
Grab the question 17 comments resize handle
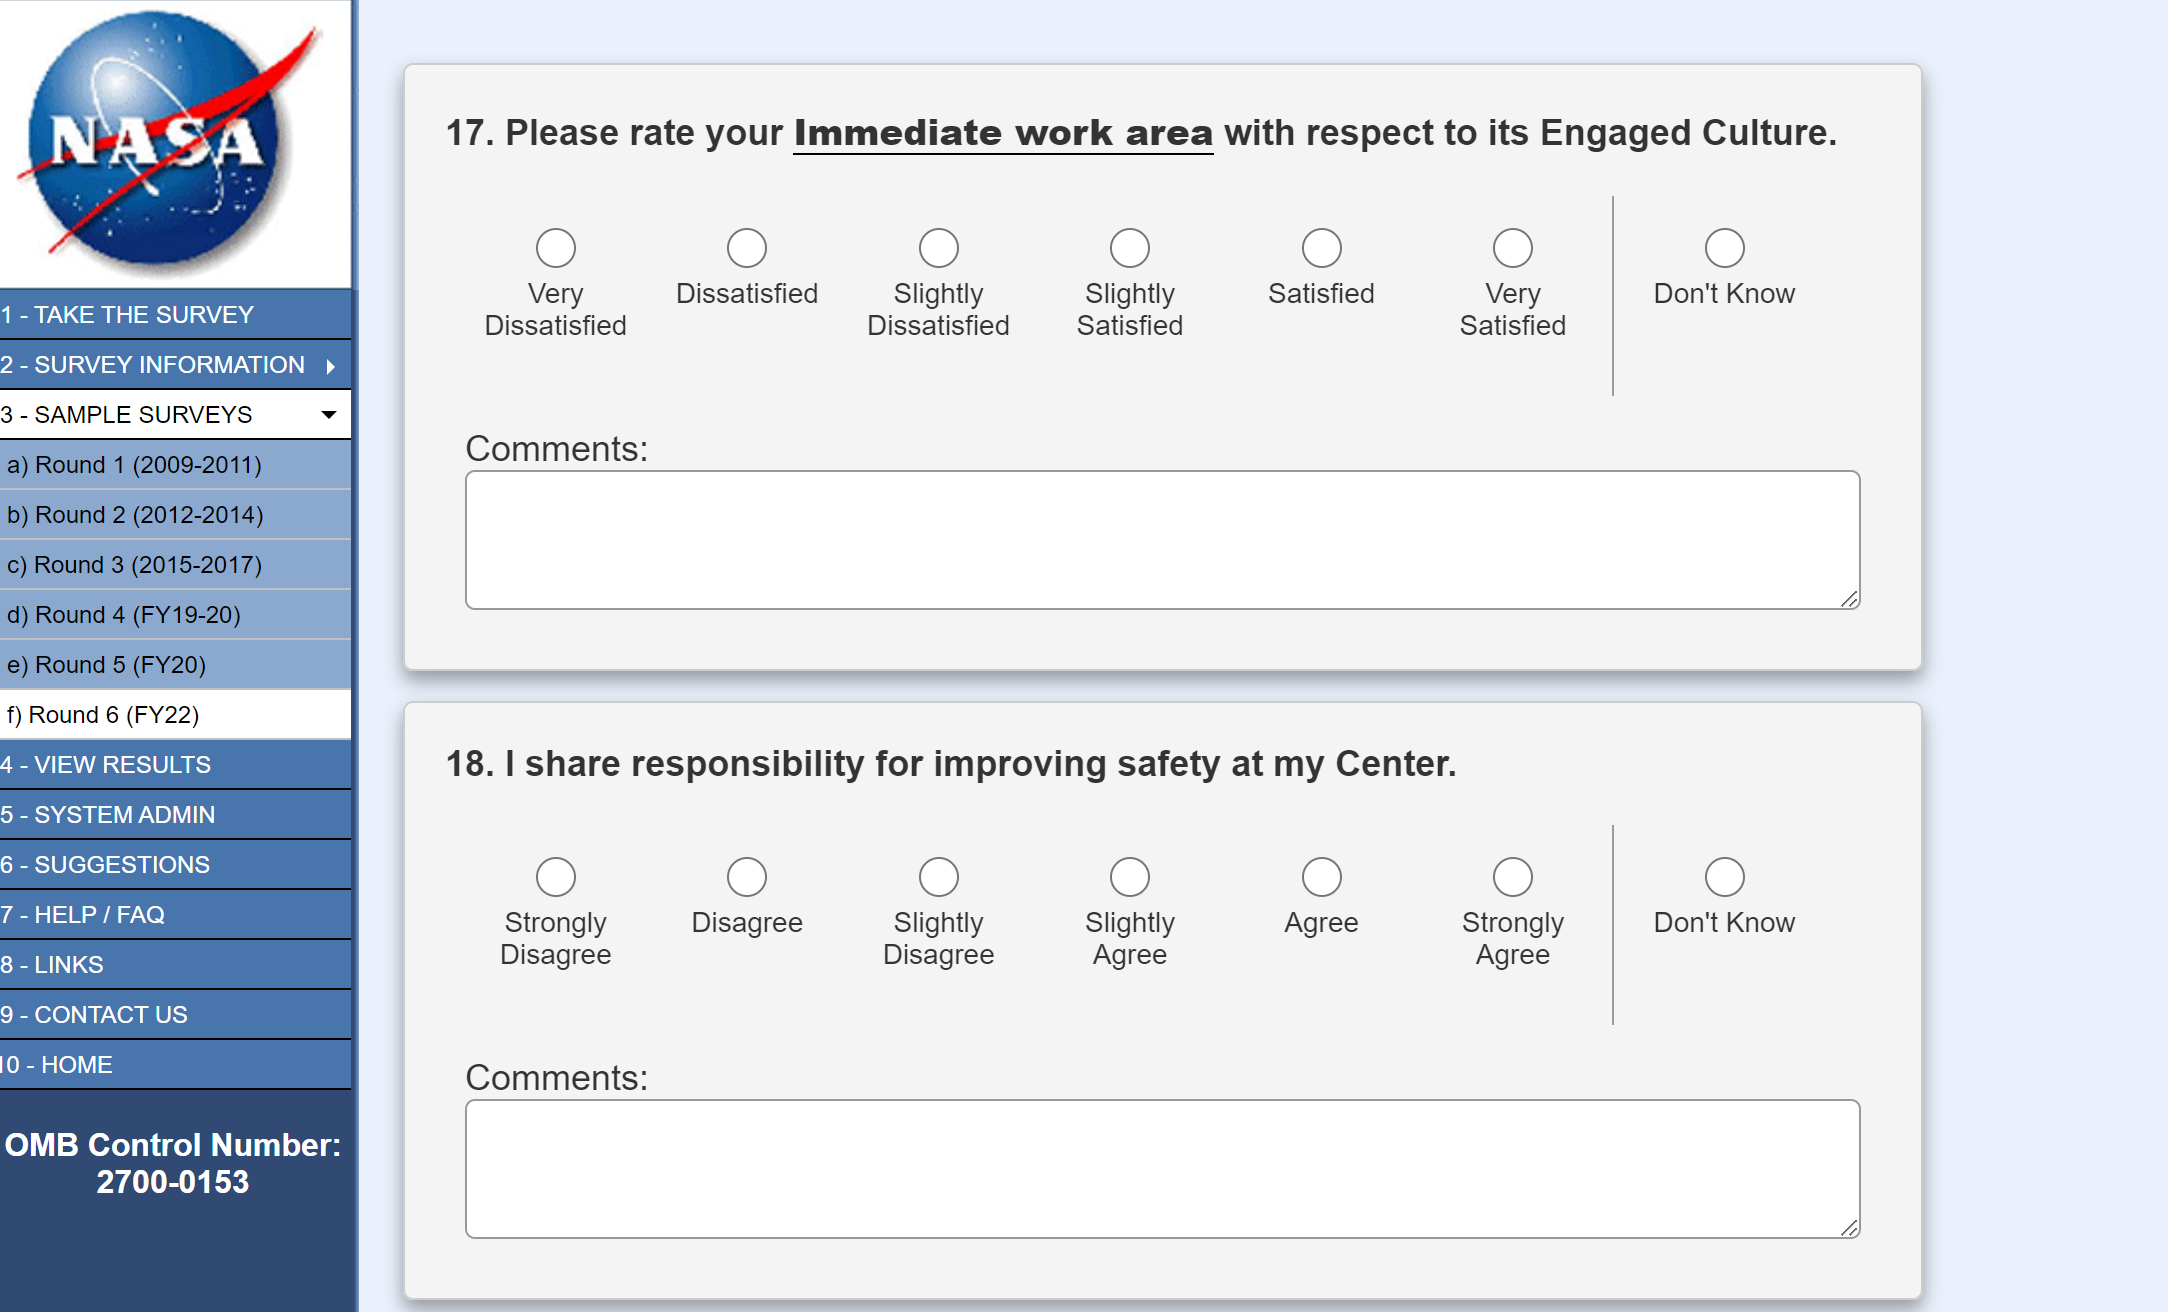1849,599
